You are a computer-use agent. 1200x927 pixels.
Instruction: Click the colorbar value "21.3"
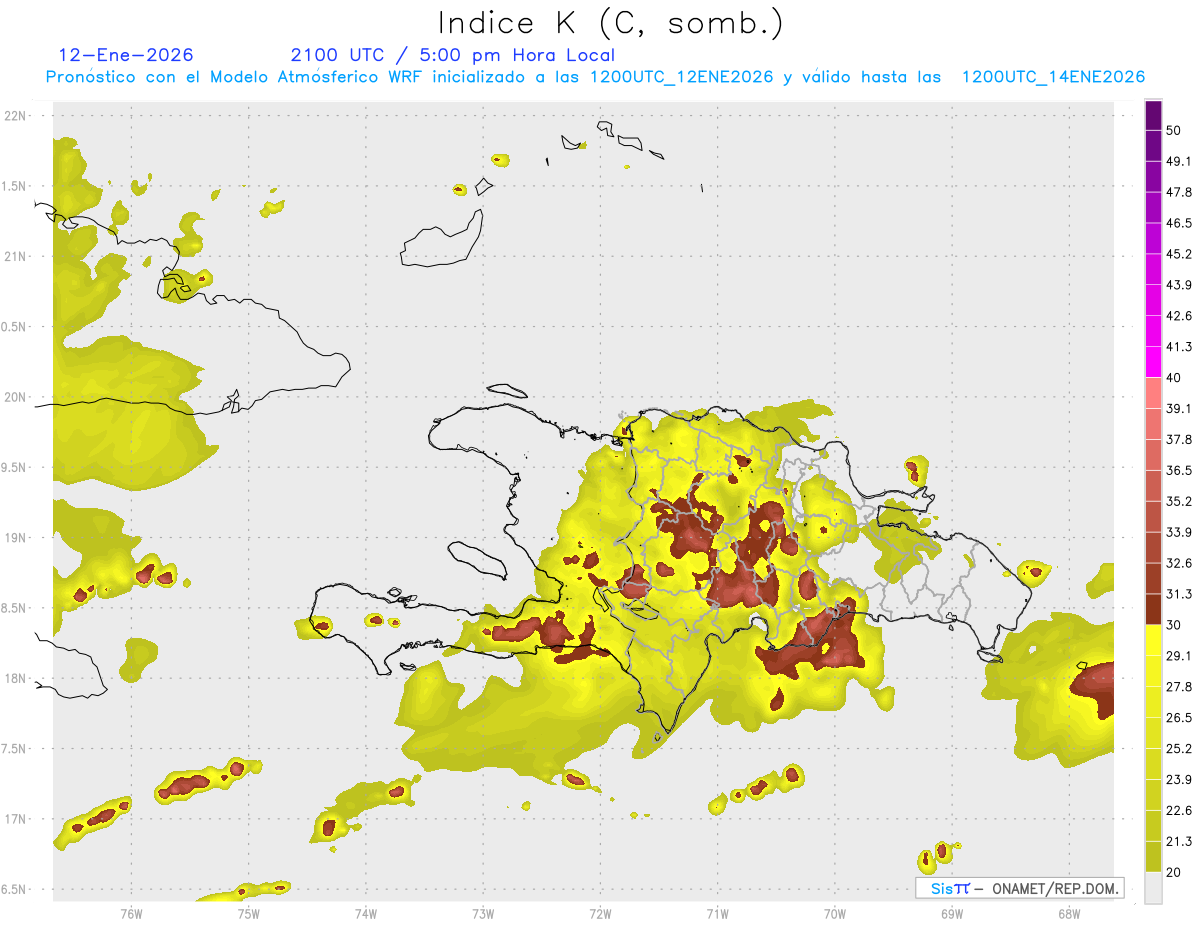[x=1180, y=841]
